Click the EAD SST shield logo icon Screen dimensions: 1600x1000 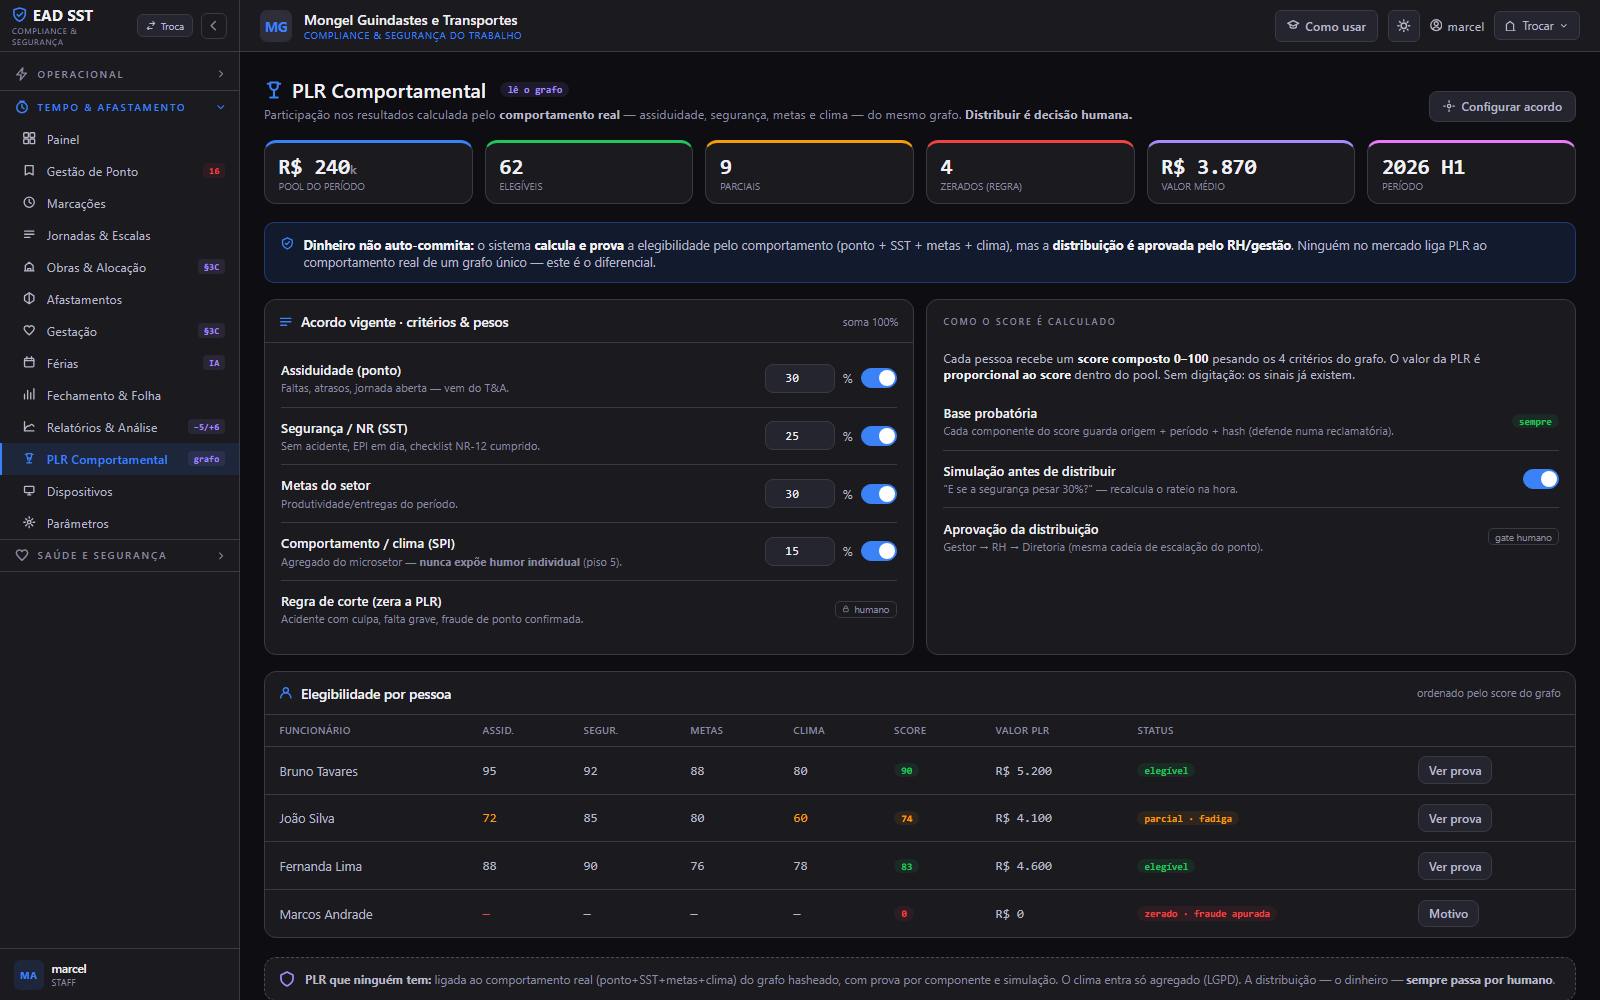pos(19,15)
